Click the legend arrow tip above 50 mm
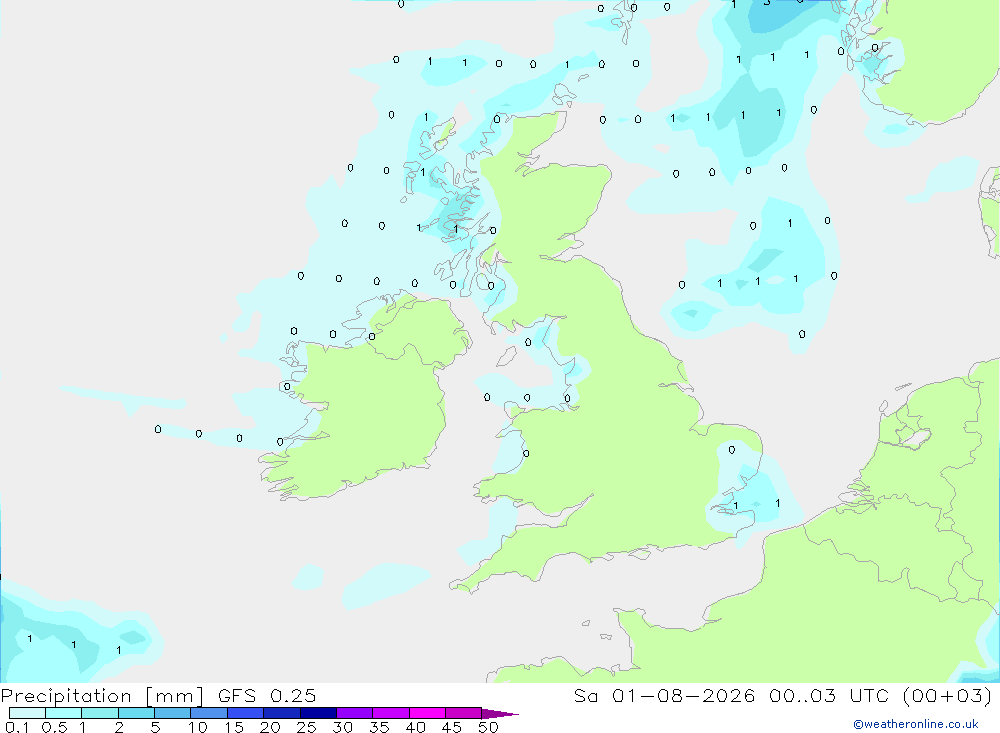The height and width of the screenshot is (733, 1000). click(499, 714)
